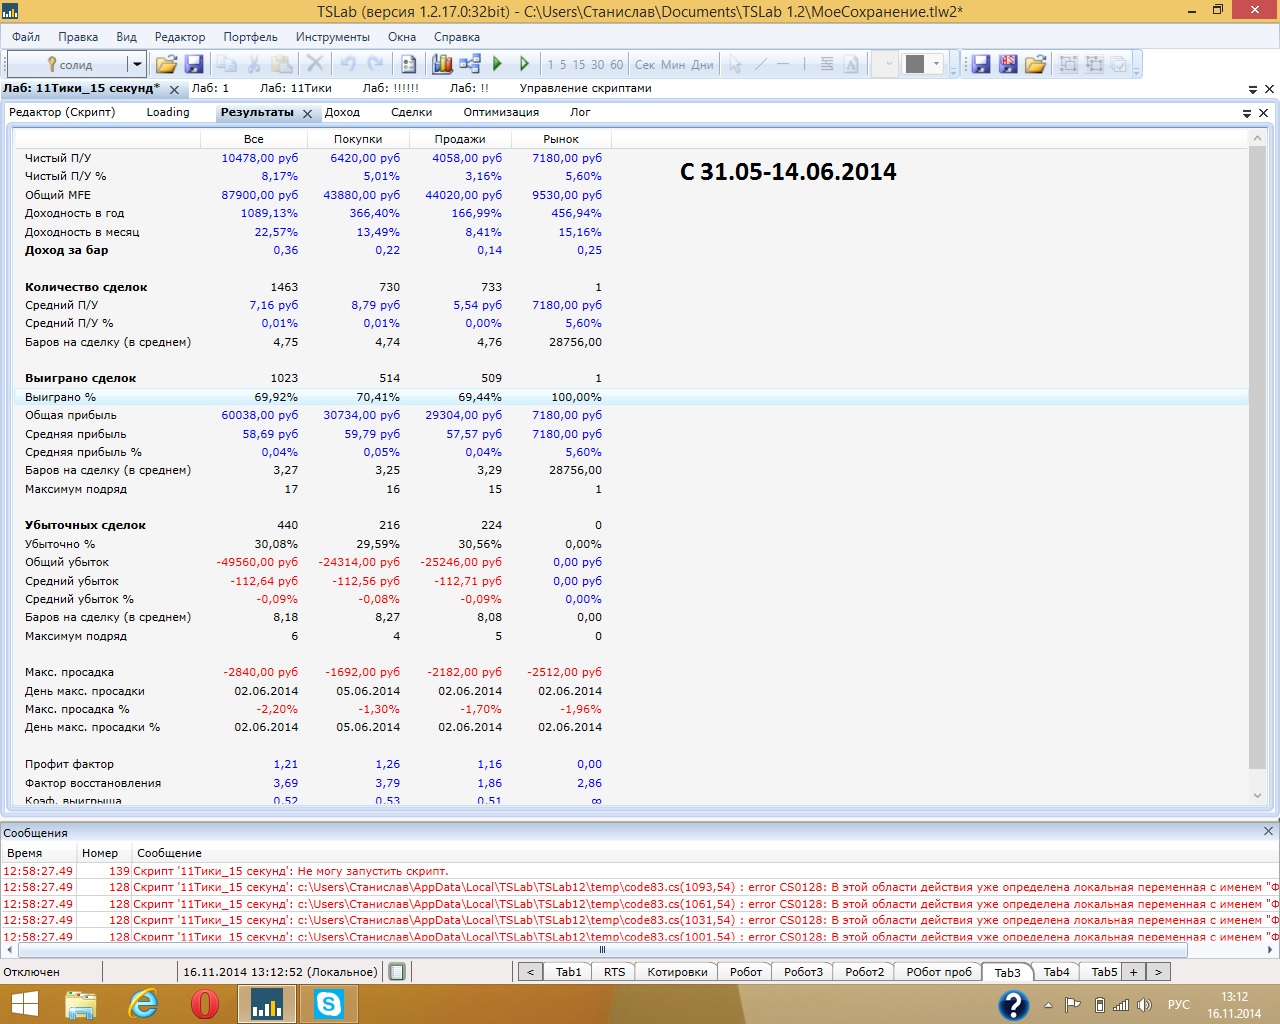Image resolution: width=1280 pixels, height=1024 pixels.
Task: Open the results panel options arrow menu
Action: pyautogui.click(x=1247, y=113)
